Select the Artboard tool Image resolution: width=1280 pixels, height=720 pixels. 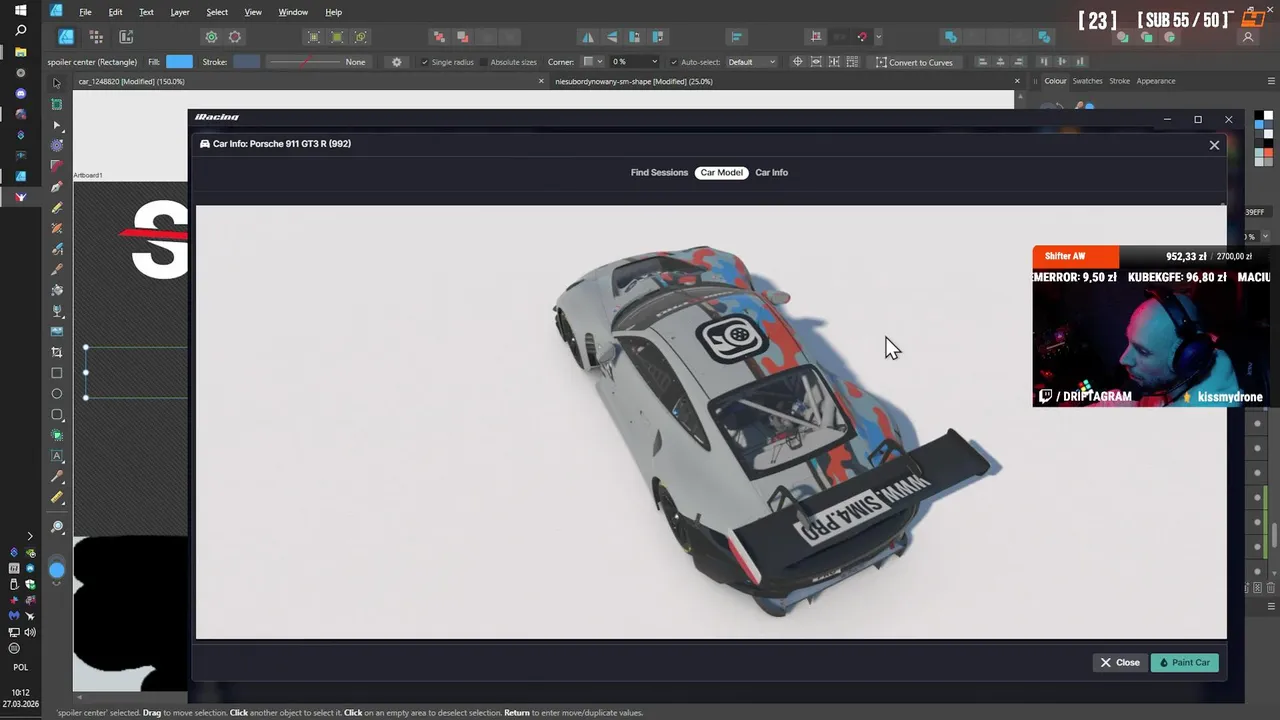pos(57,104)
